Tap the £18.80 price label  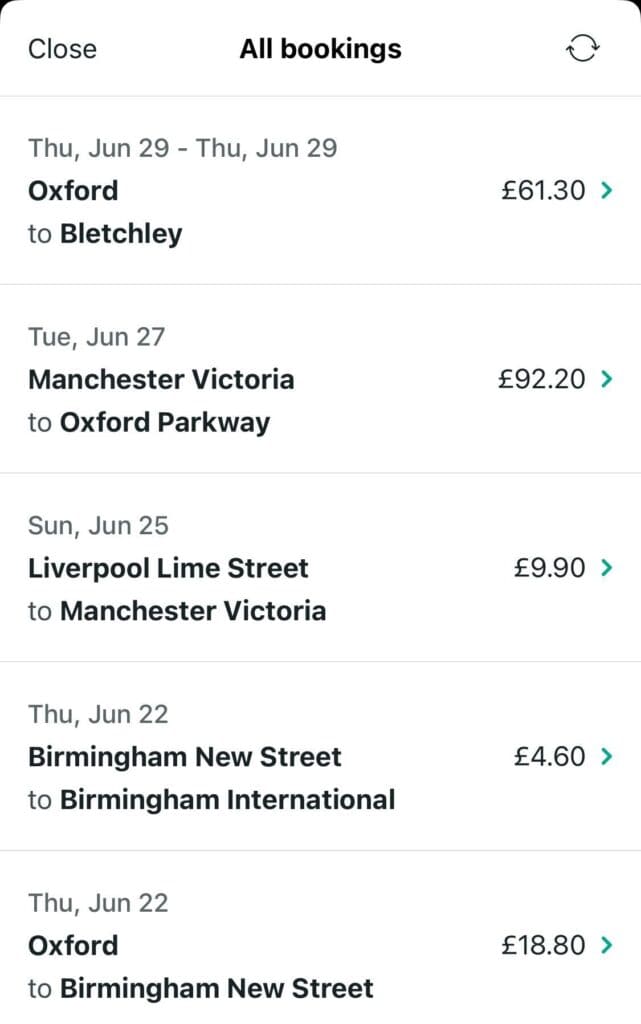point(543,945)
